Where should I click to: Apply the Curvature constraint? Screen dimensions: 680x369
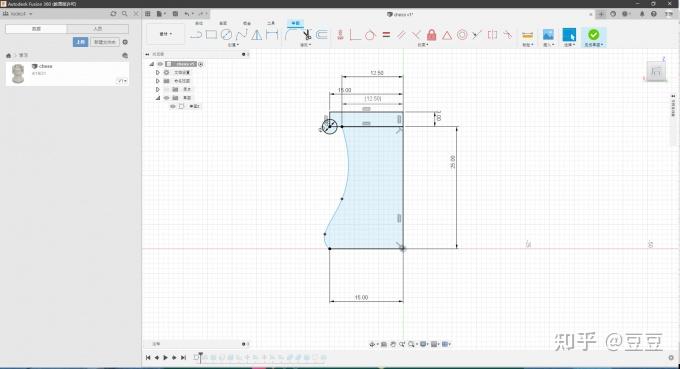click(x=507, y=35)
